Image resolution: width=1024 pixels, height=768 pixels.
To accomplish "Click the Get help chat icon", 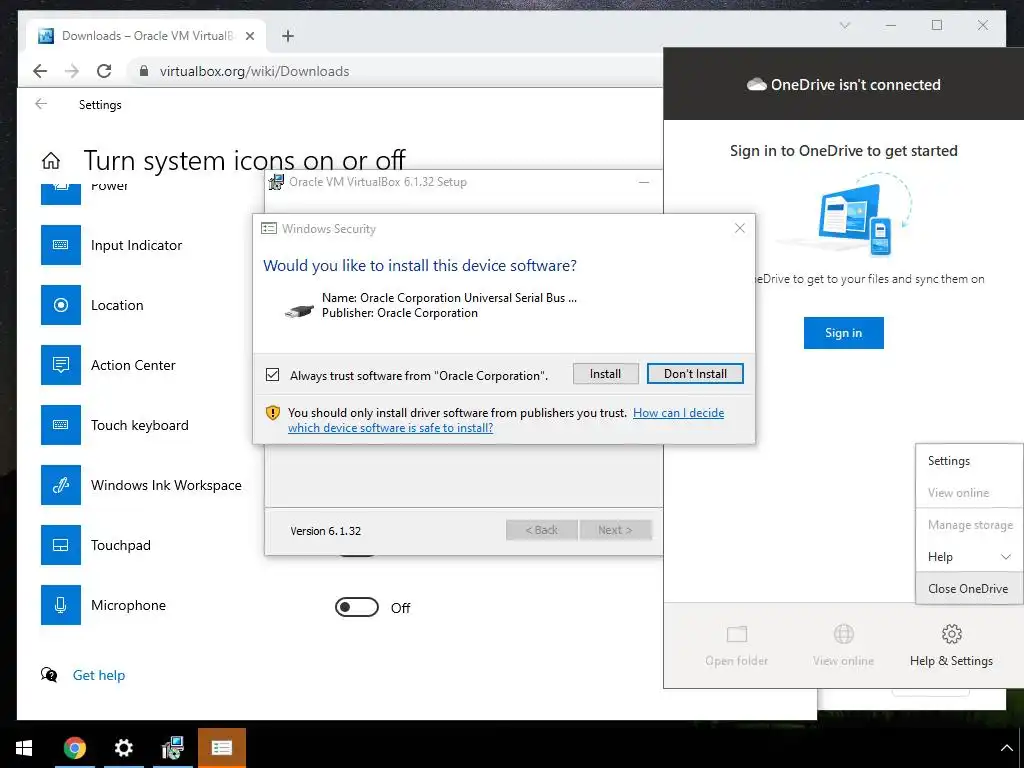I will pos(49,675).
